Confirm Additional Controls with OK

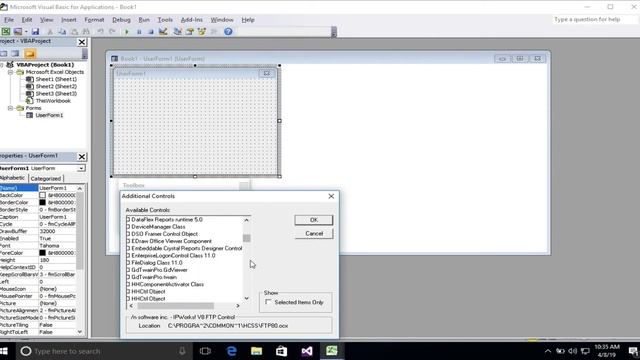(313, 220)
